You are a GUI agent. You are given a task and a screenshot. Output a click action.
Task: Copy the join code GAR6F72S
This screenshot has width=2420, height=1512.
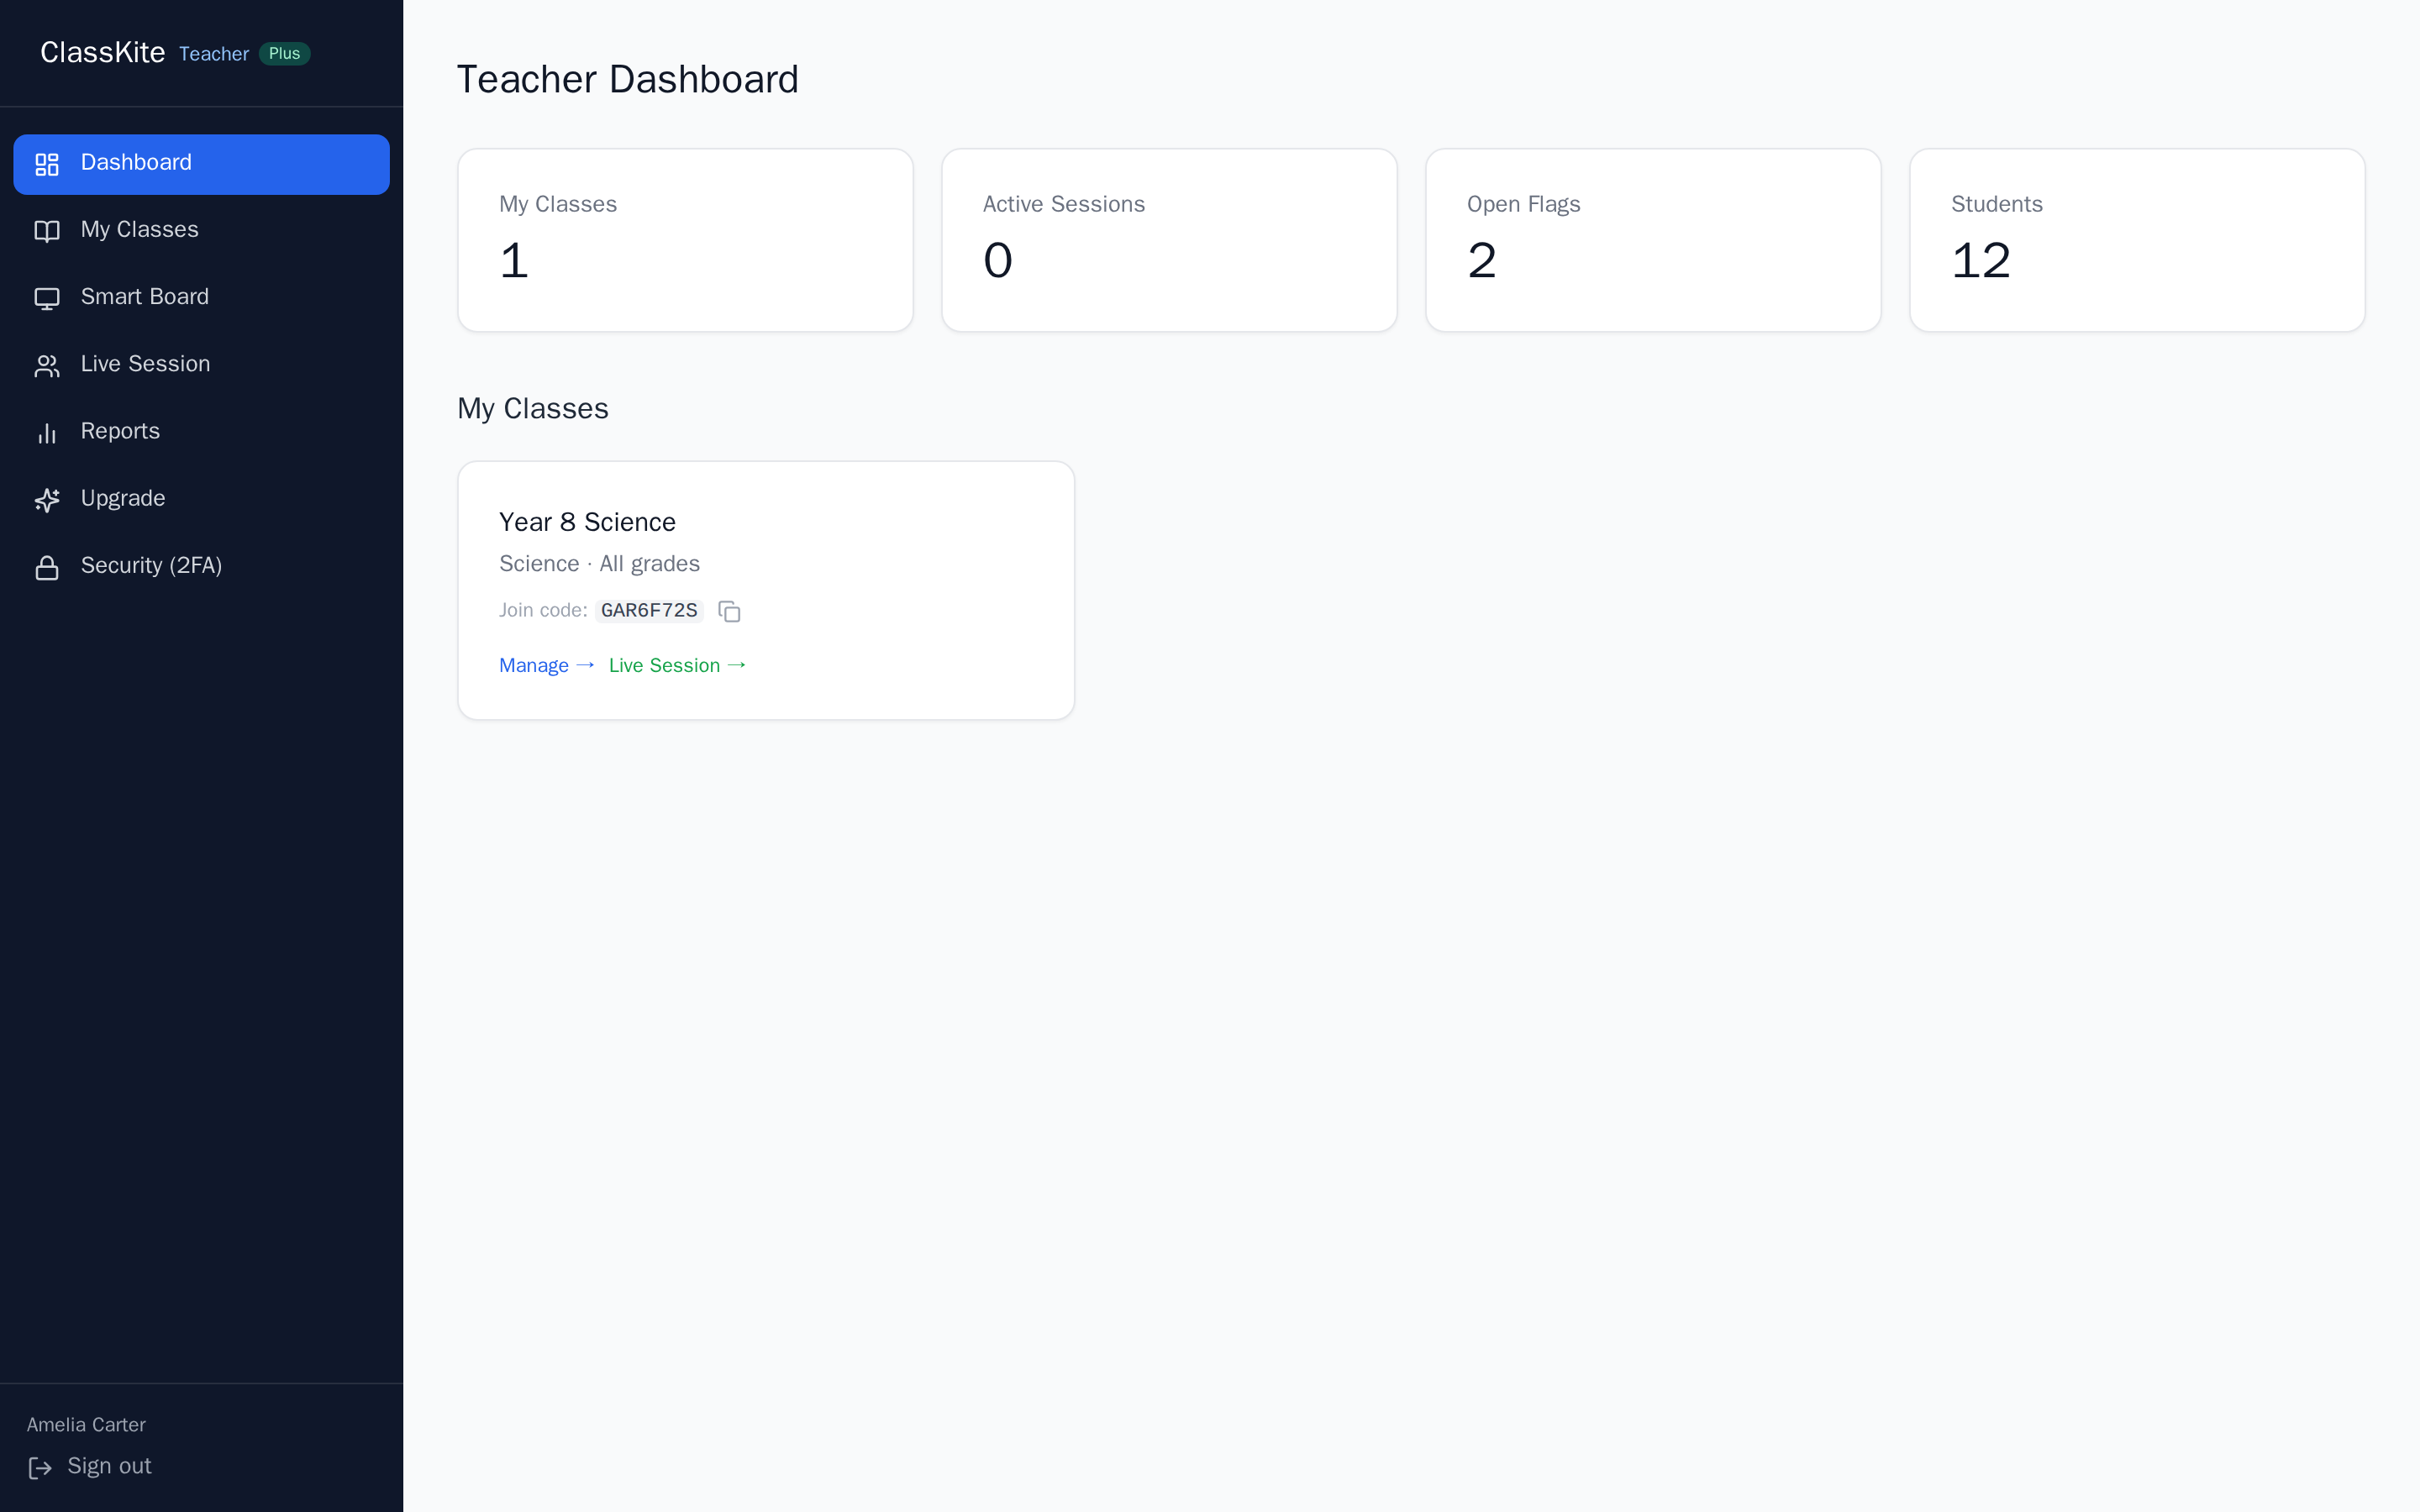point(729,611)
